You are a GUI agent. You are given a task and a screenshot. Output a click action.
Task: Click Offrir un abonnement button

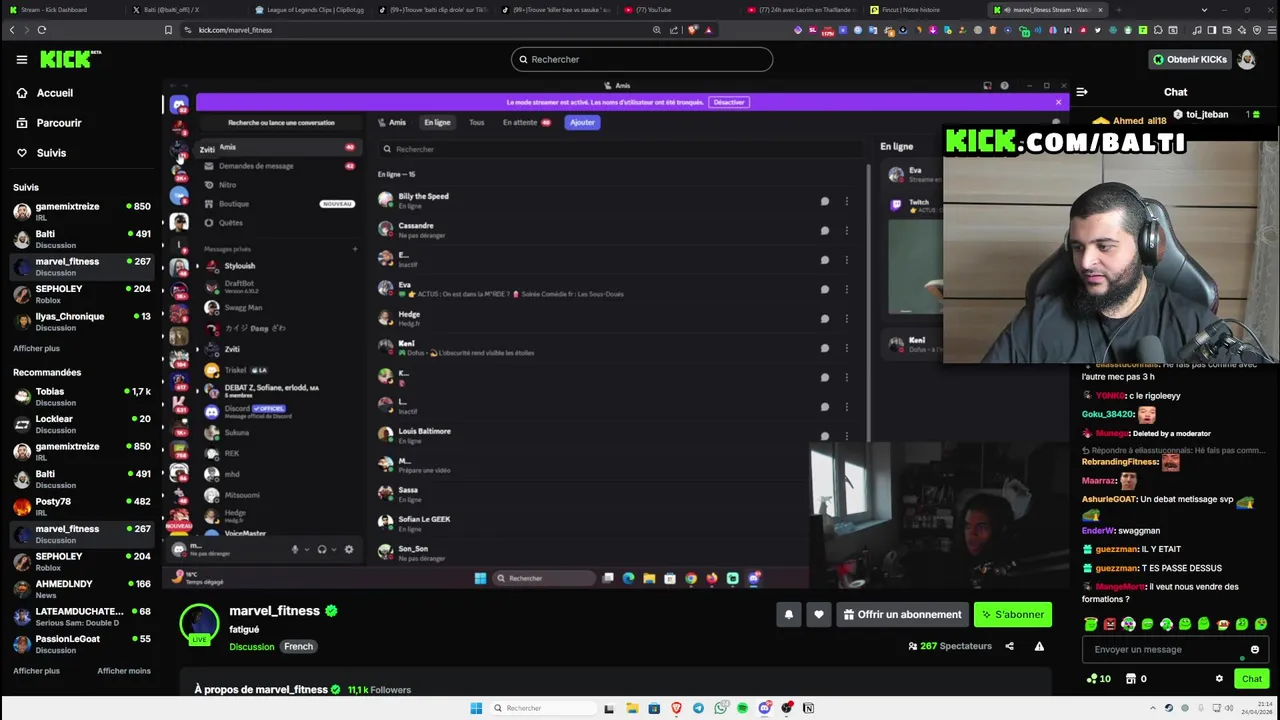[902, 615]
